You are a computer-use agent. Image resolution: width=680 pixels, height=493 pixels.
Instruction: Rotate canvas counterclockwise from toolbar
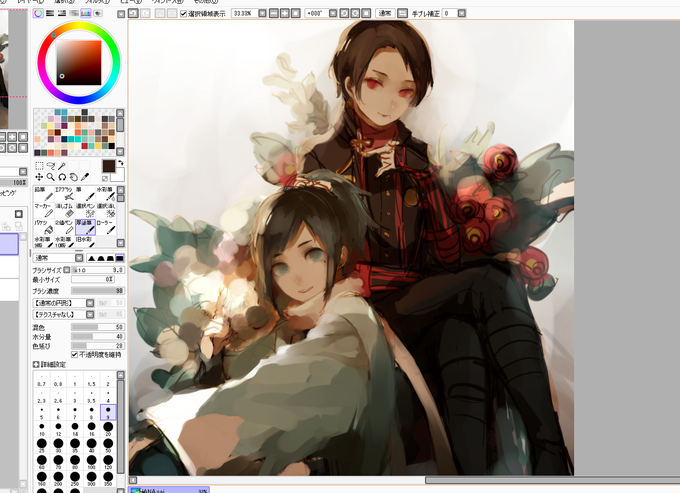pyautogui.click(x=344, y=13)
